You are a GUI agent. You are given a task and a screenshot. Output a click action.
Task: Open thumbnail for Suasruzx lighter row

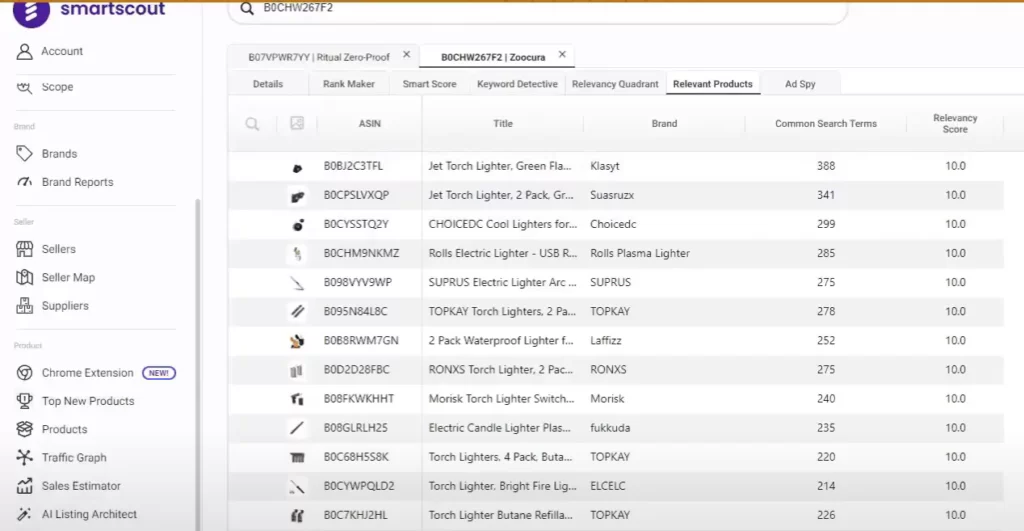(x=297, y=196)
